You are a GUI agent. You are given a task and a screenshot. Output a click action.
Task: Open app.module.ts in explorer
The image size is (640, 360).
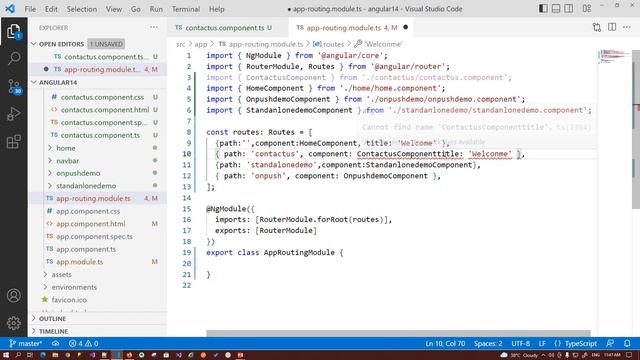pyautogui.click(x=79, y=262)
